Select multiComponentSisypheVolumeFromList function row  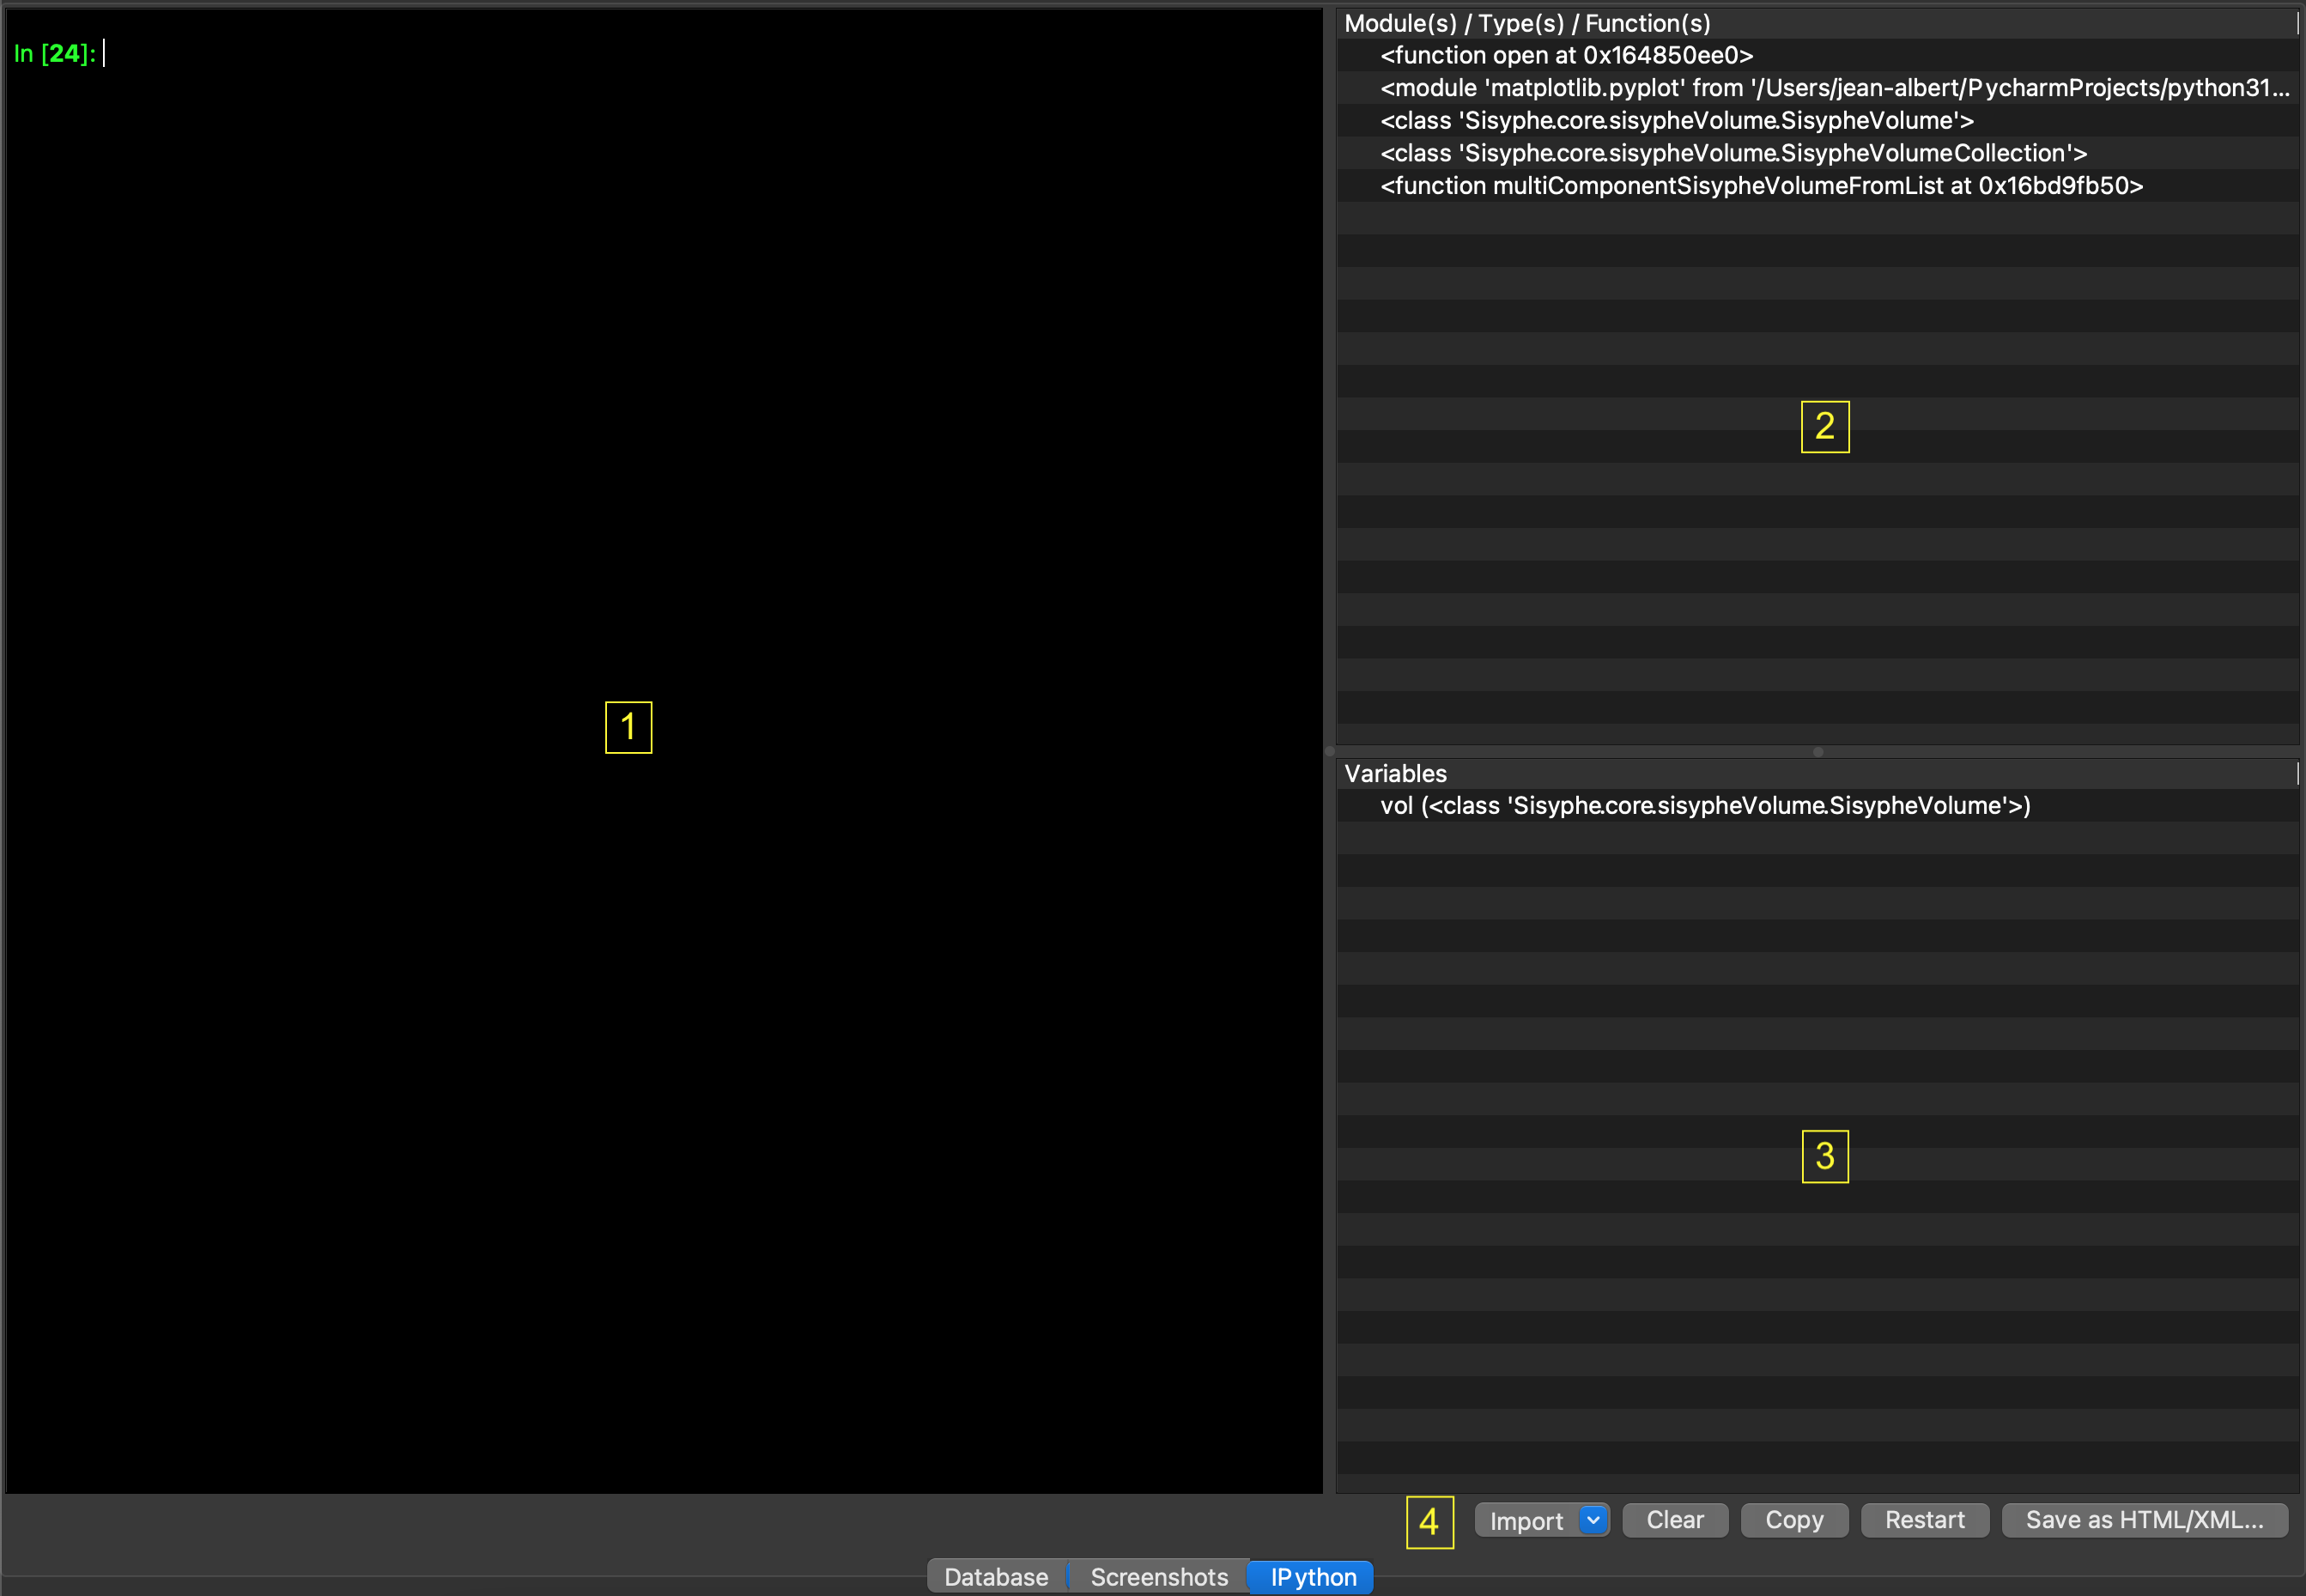pyautogui.click(x=1817, y=185)
